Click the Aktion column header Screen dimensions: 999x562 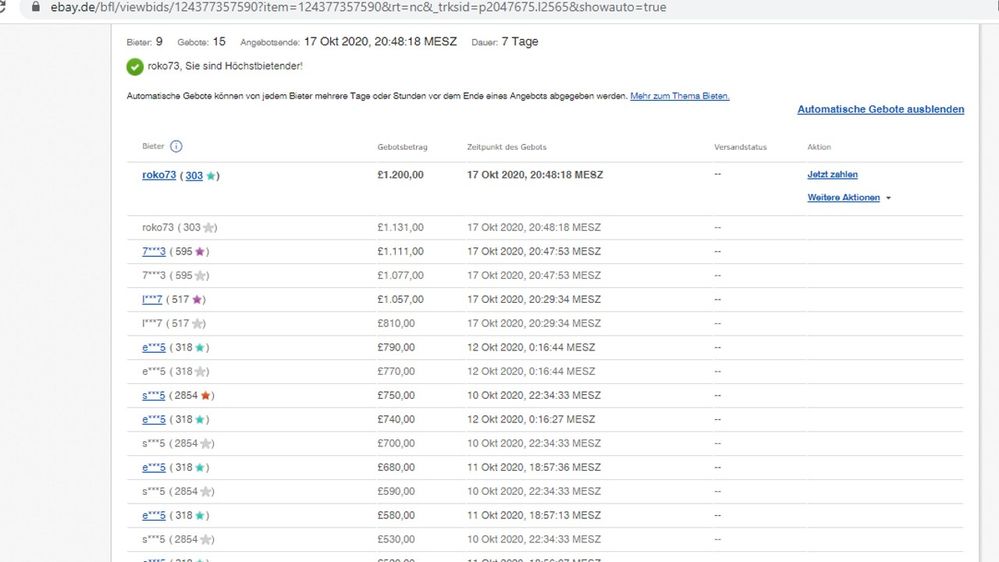tap(819, 147)
